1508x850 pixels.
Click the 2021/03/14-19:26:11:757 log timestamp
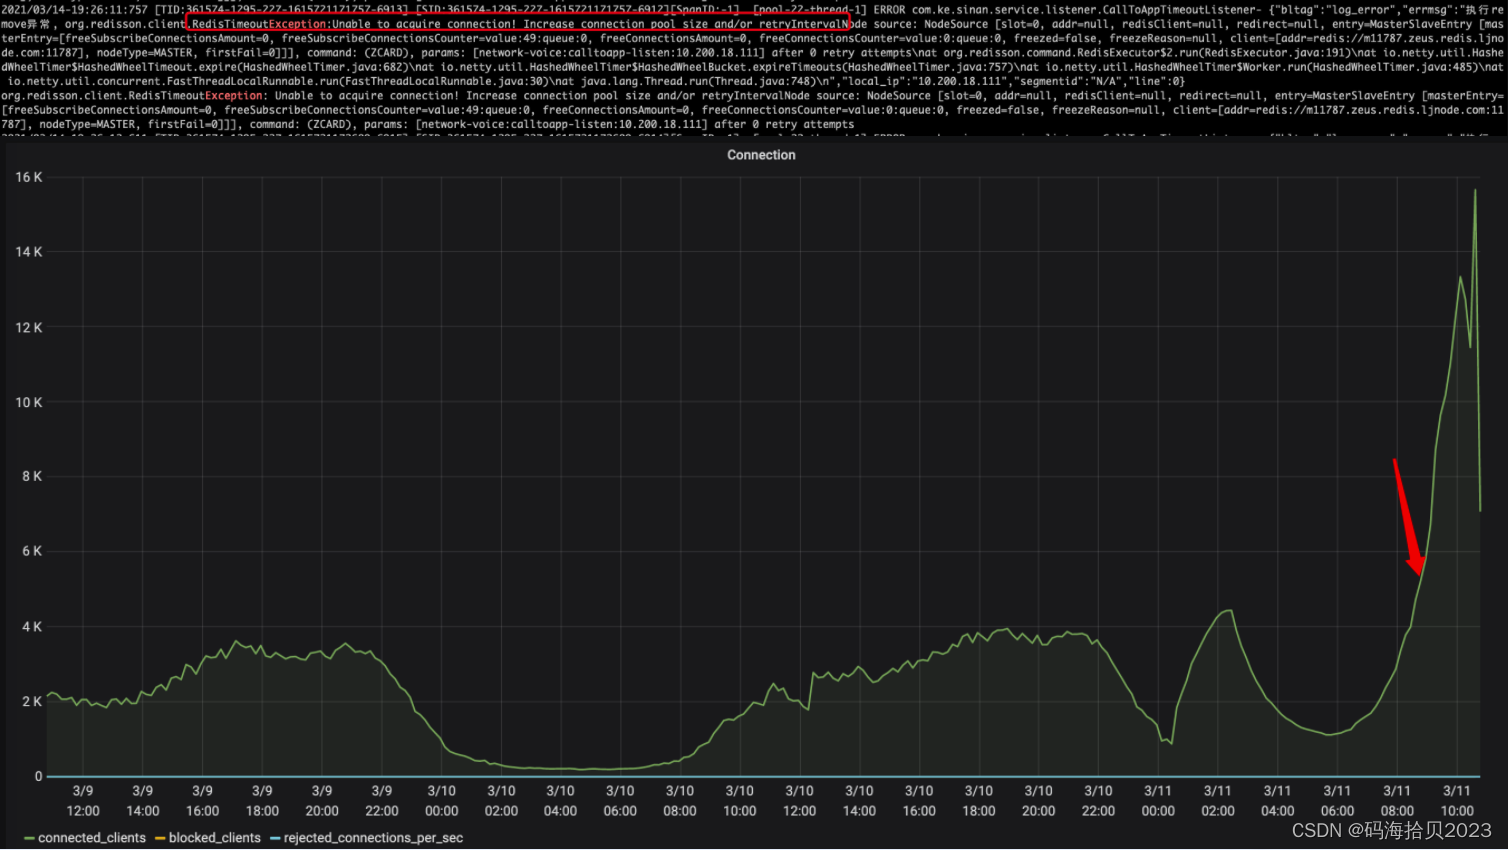74,9
